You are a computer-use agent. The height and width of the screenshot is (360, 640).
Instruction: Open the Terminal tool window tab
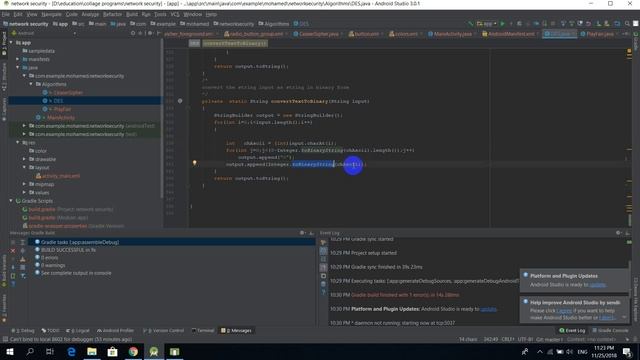[203, 330]
